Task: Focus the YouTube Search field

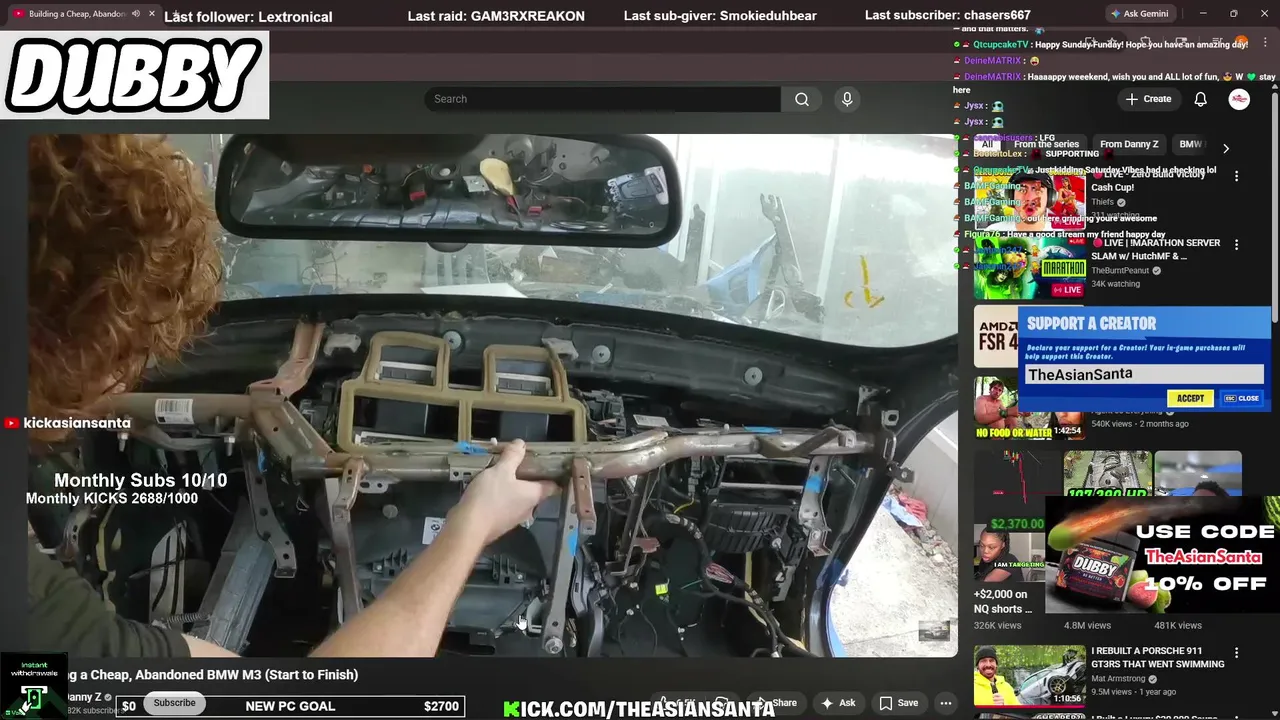Action: (602, 99)
